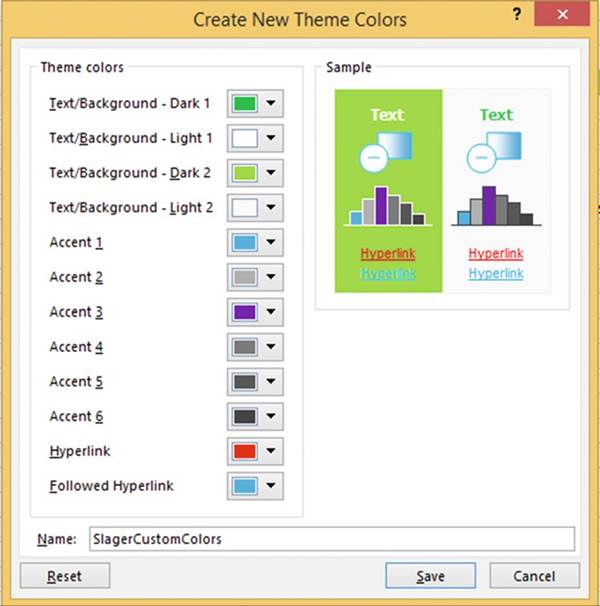The height and width of the screenshot is (606, 600).
Task: Select the light gray Accent 2 swatch
Action: 245,277
